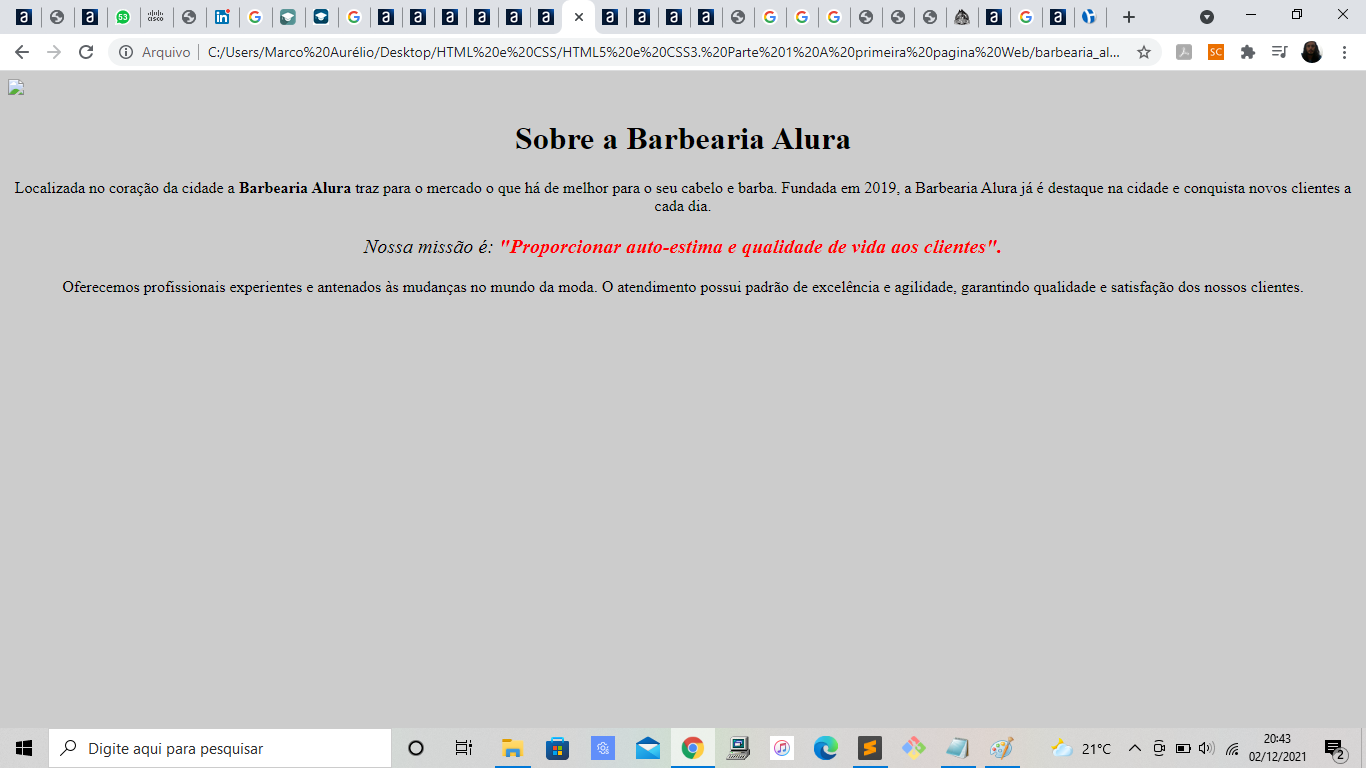The width and height of the screenshot is (1366, 768).
Task: Open the orange SC extension icon
Action: [x=1216, y=52]
